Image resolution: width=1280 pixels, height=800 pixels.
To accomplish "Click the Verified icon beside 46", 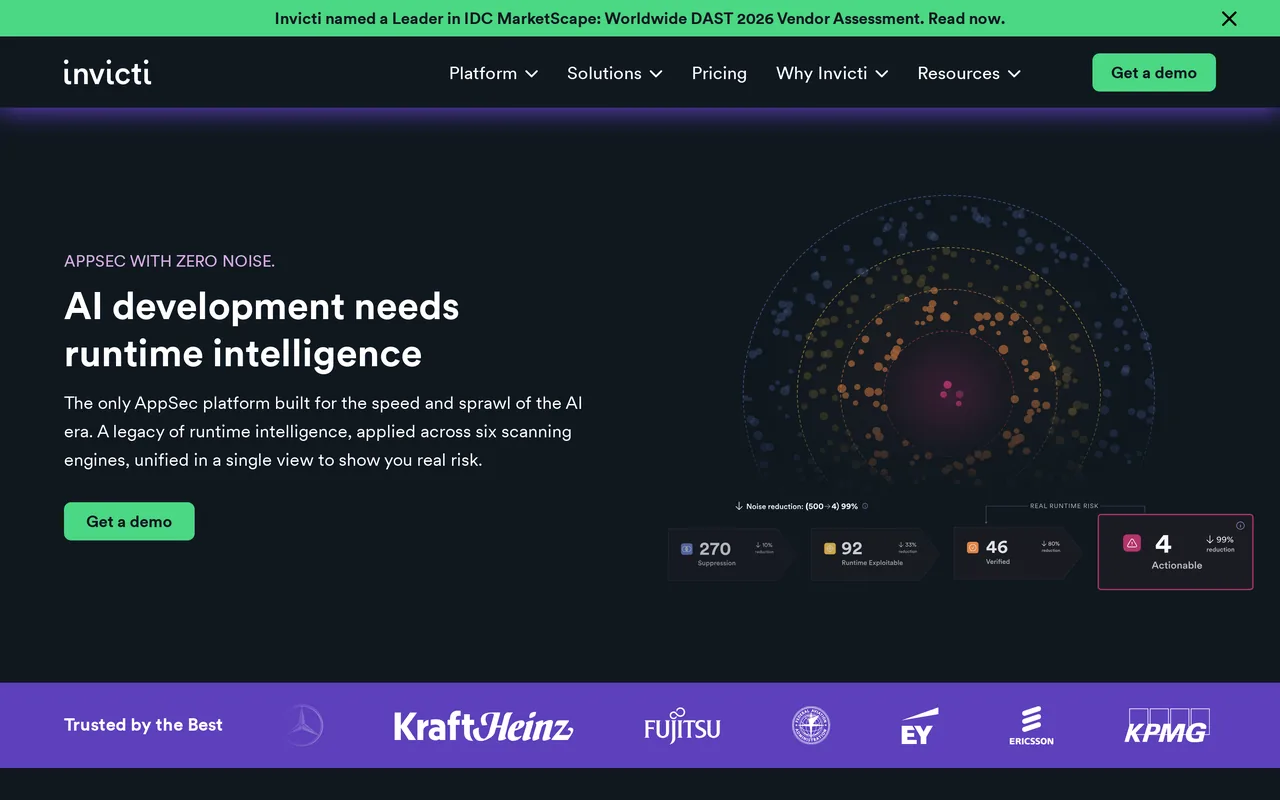I will pyautogui.click(x=973, y=548).
